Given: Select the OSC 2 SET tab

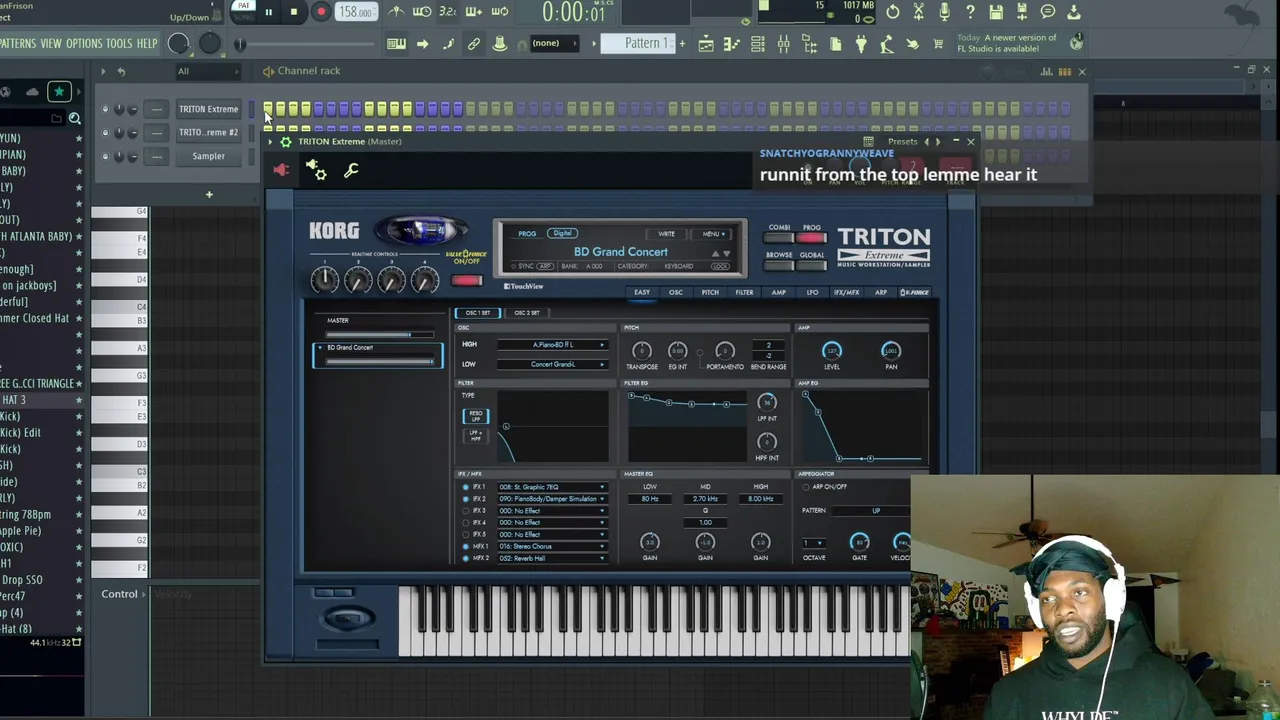Looking at the screenshot, I should coord(527,313).
